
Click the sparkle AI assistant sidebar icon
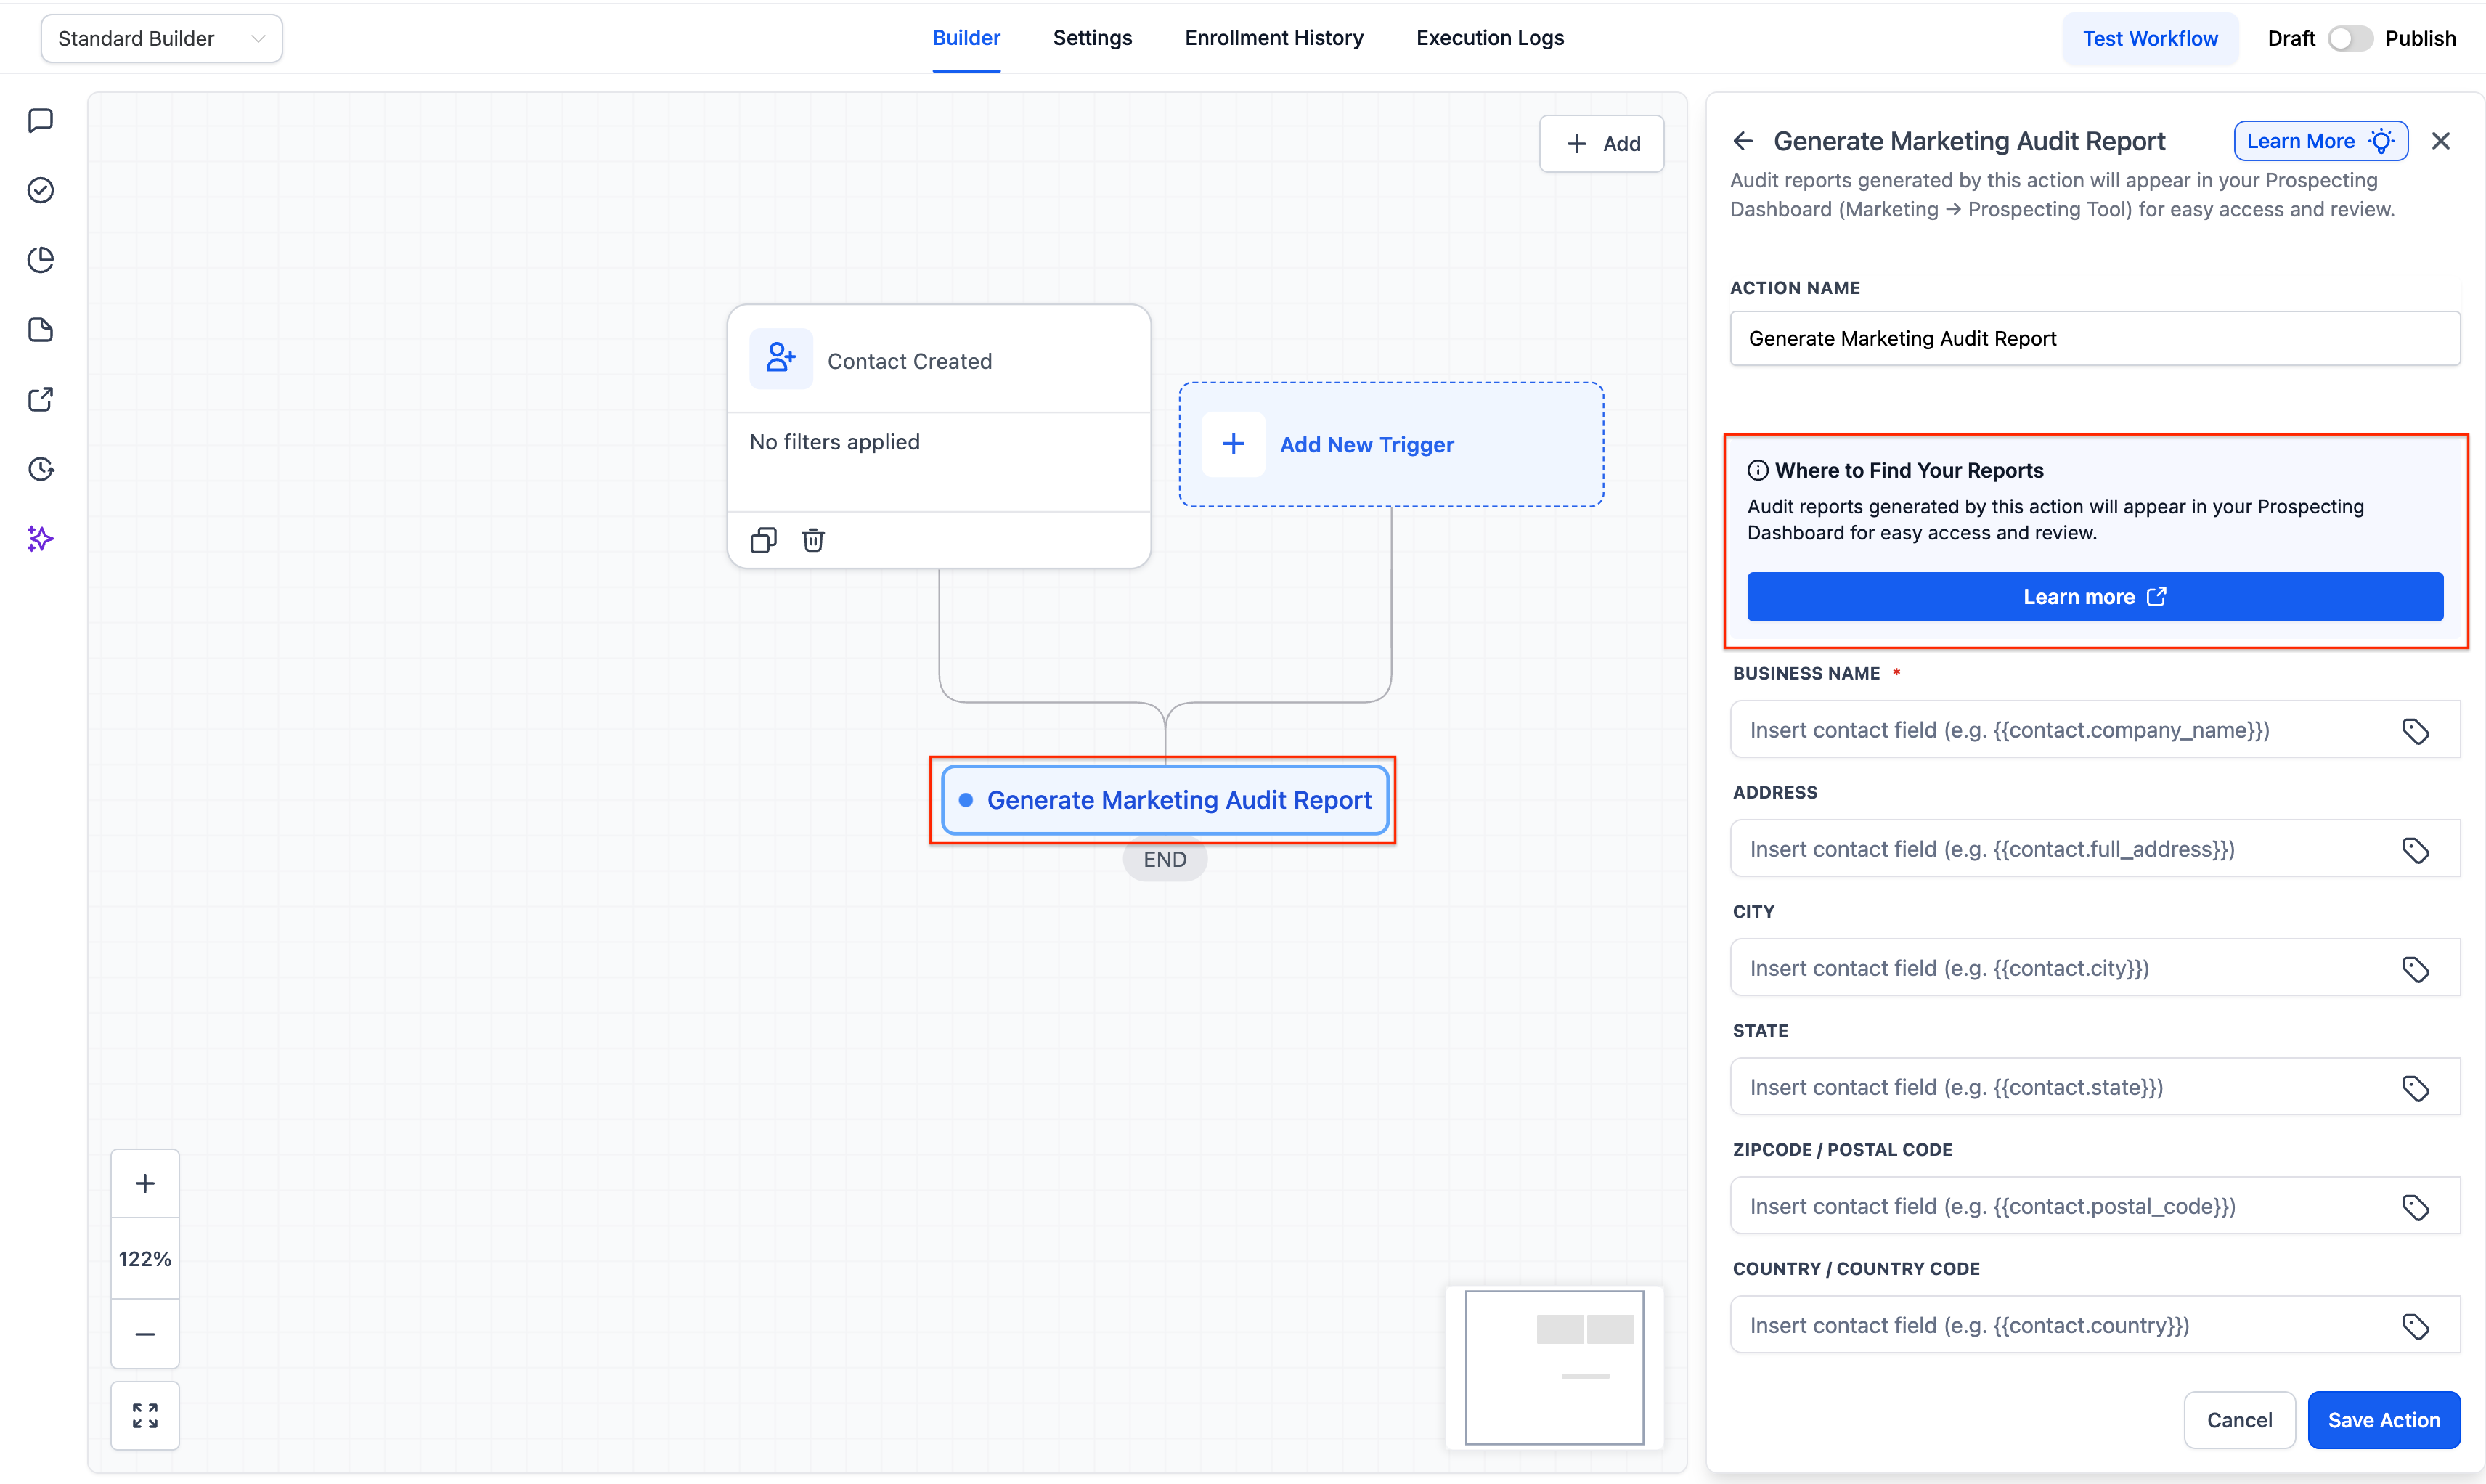tap(40, 539)
